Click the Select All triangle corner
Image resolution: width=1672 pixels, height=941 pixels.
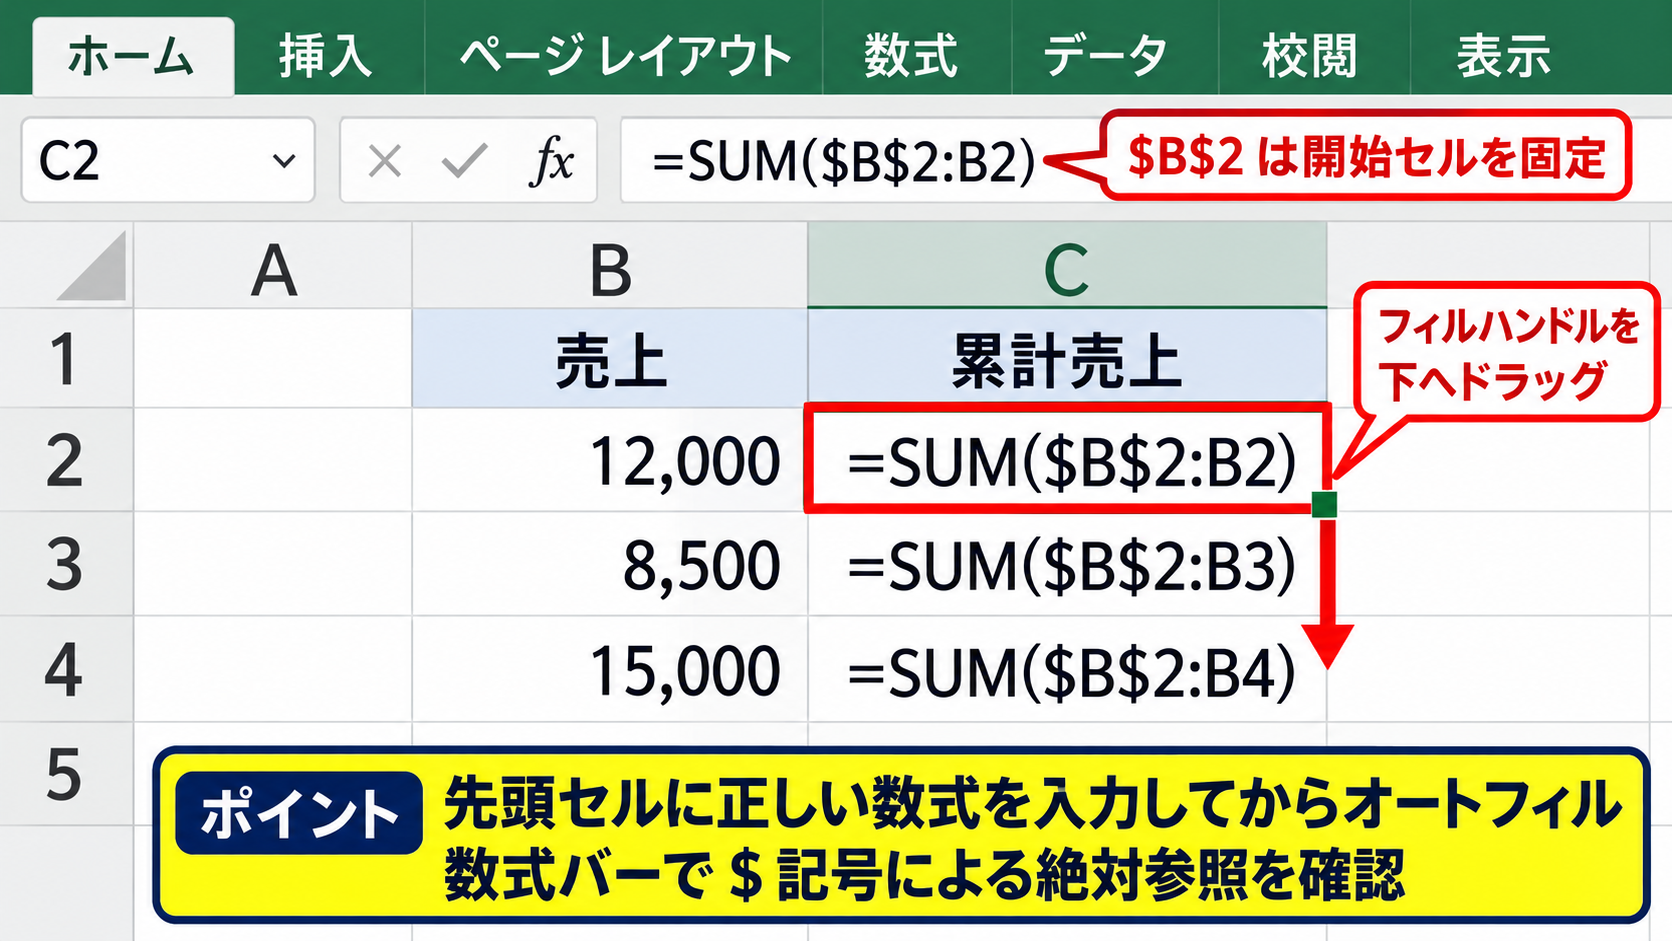click(x=92, y=266)
